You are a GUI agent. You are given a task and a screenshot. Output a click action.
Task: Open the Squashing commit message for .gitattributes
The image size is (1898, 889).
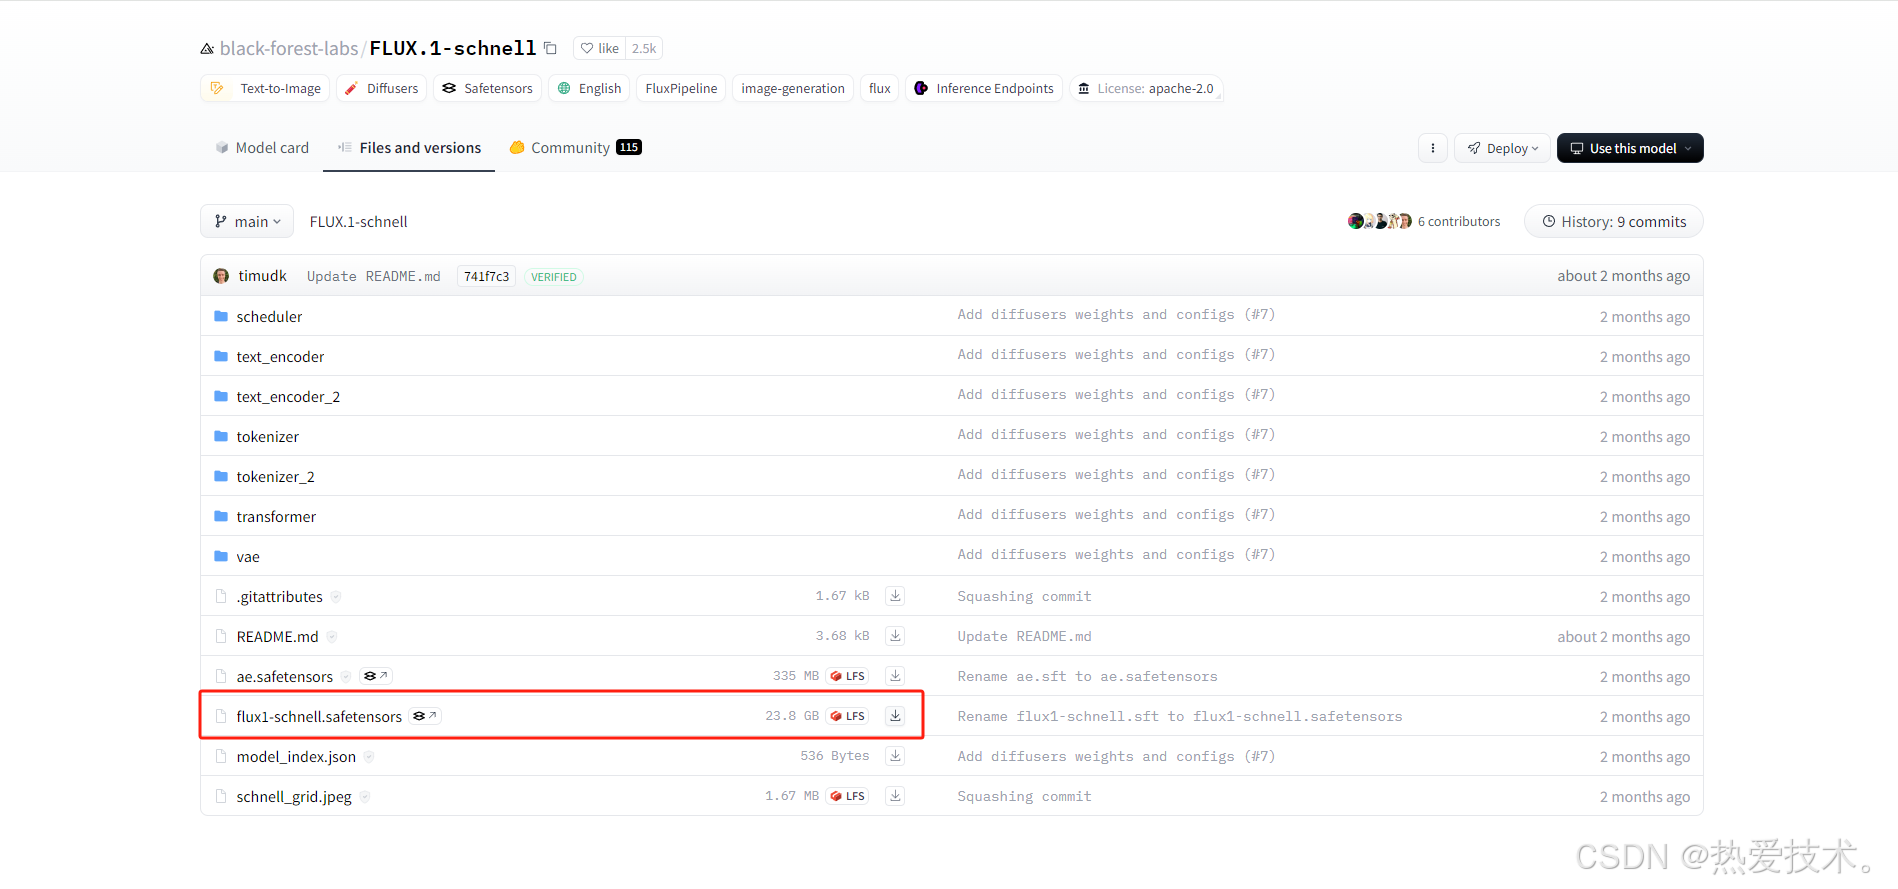1024,596
